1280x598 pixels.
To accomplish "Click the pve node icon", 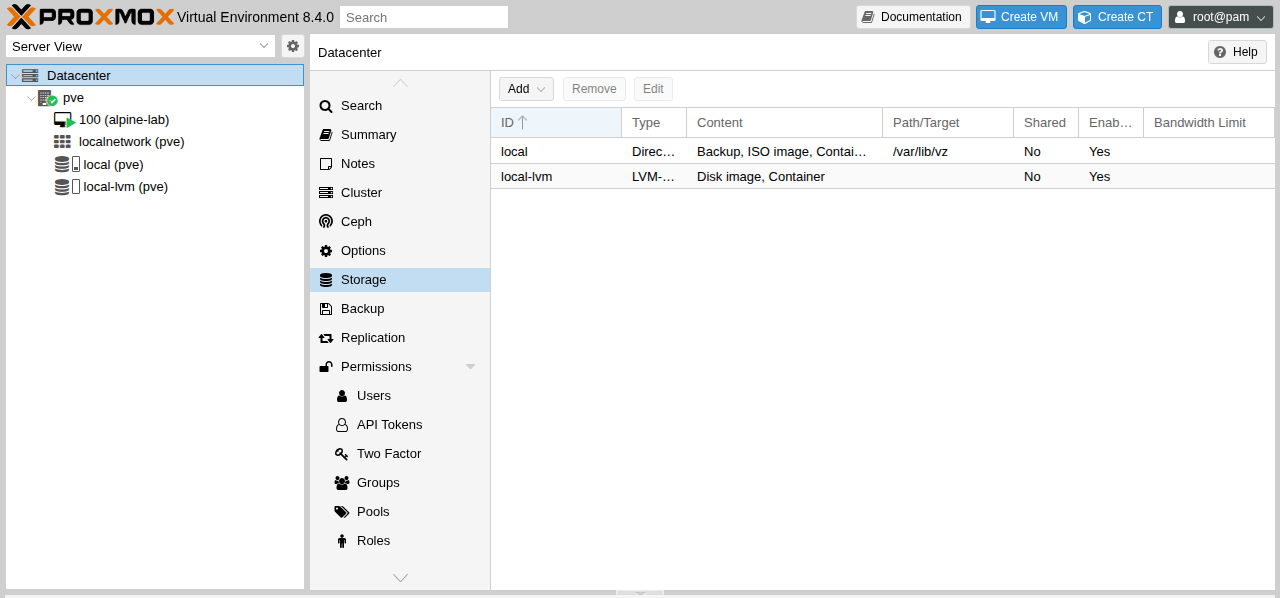I will point(47,98).
